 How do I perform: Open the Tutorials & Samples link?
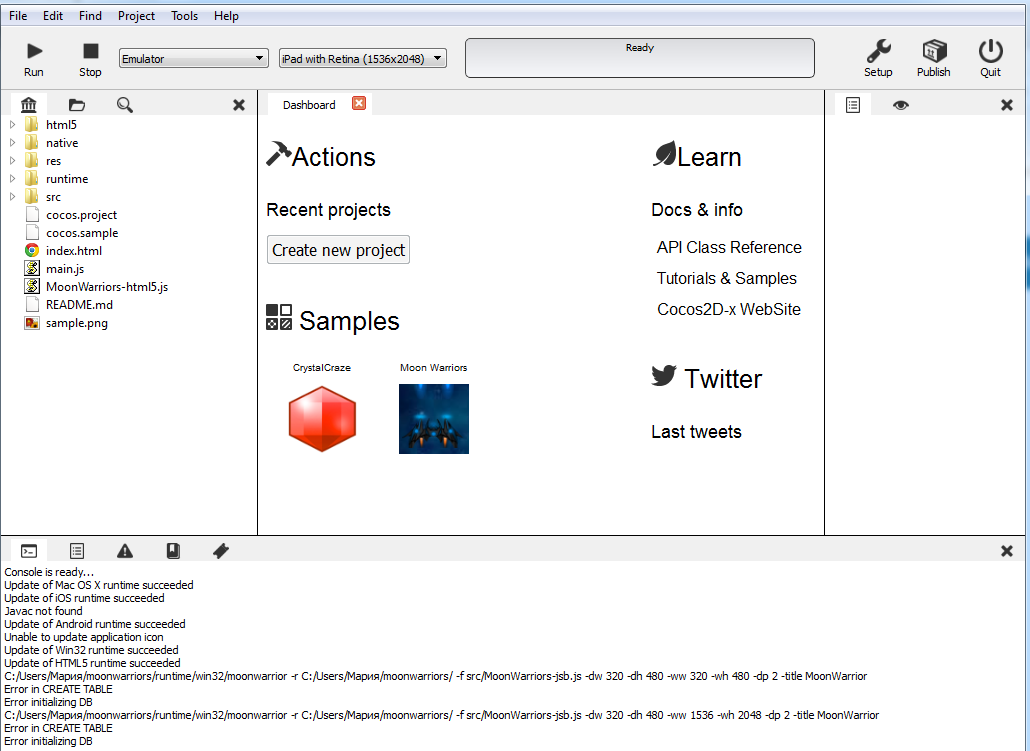(x=727, y=278)
